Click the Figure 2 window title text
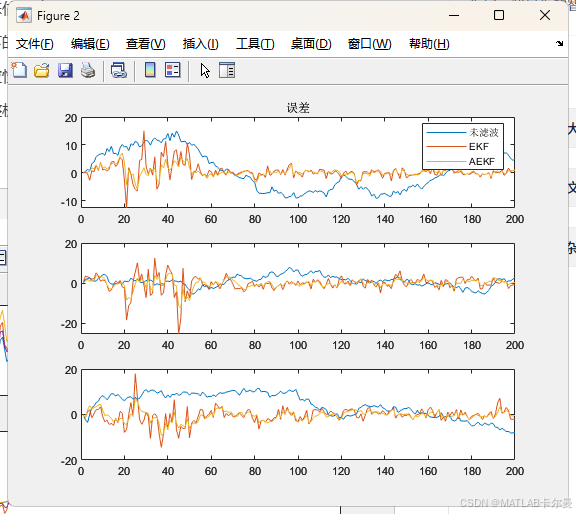Image resolution: width=576 pixels, height=514 pixels. [x=58, y=16]
